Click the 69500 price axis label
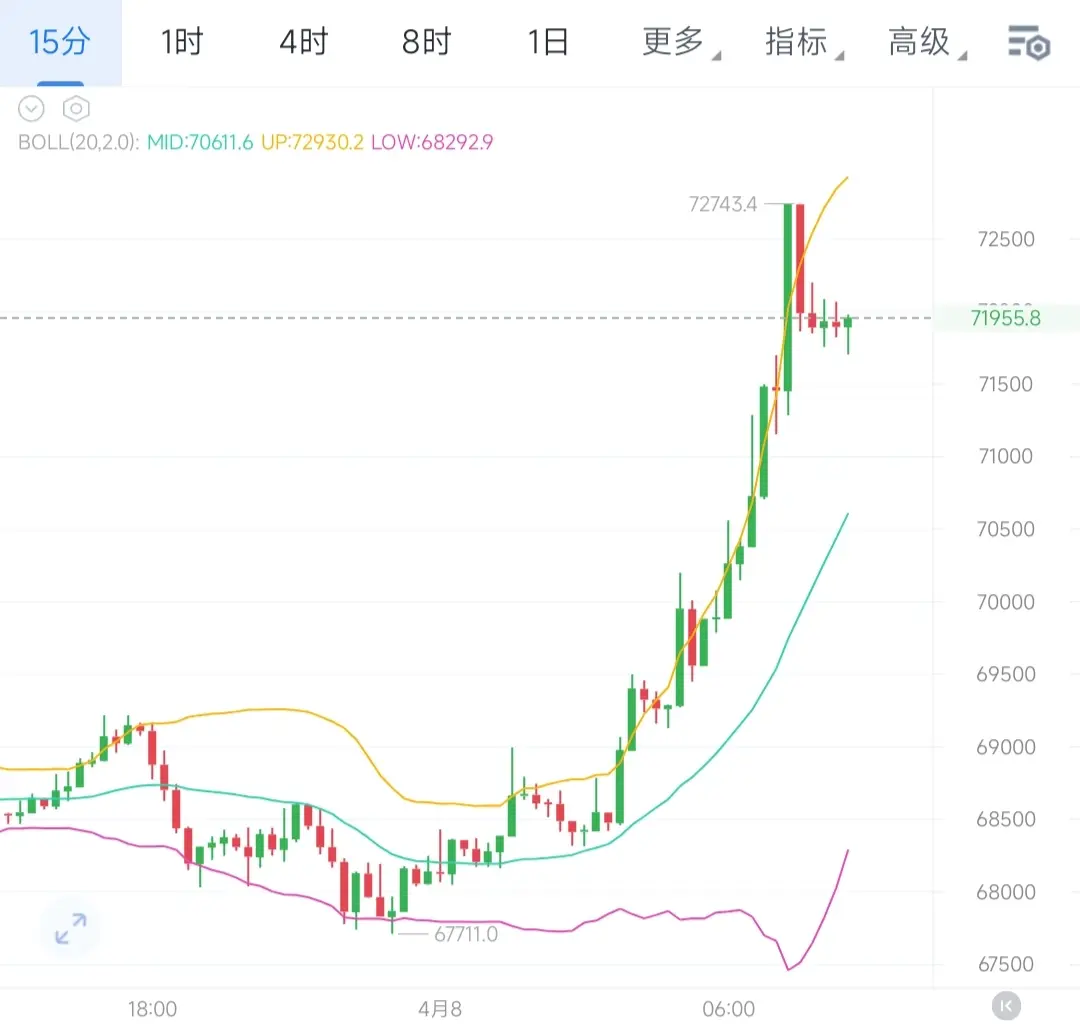This screenshot has width=1080, height=1027. [1006, 674]
